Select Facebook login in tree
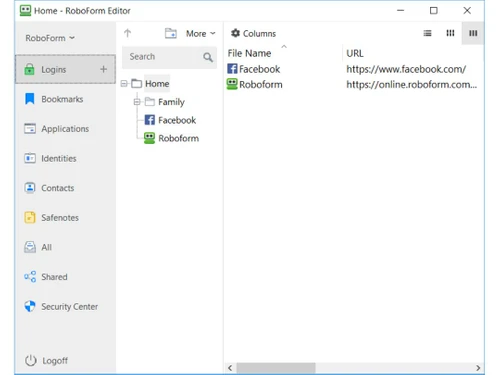The image size is (500, 375). pos(177,120)
